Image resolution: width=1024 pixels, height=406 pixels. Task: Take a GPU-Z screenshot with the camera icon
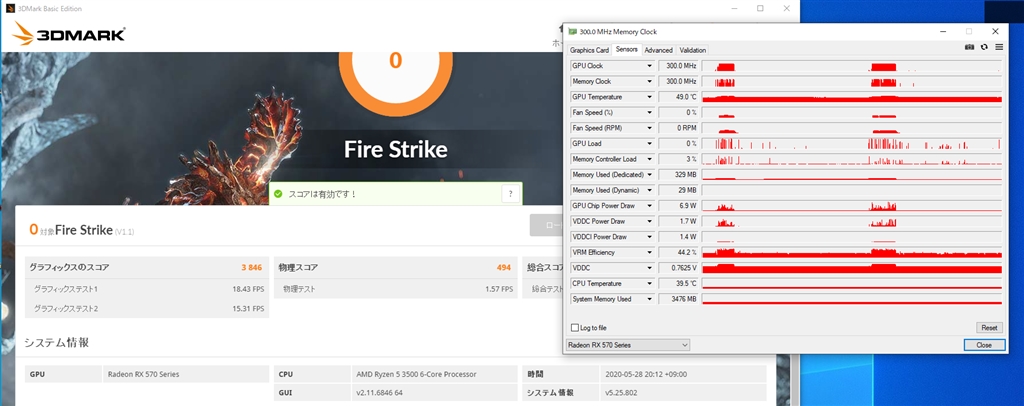[970, 47]
